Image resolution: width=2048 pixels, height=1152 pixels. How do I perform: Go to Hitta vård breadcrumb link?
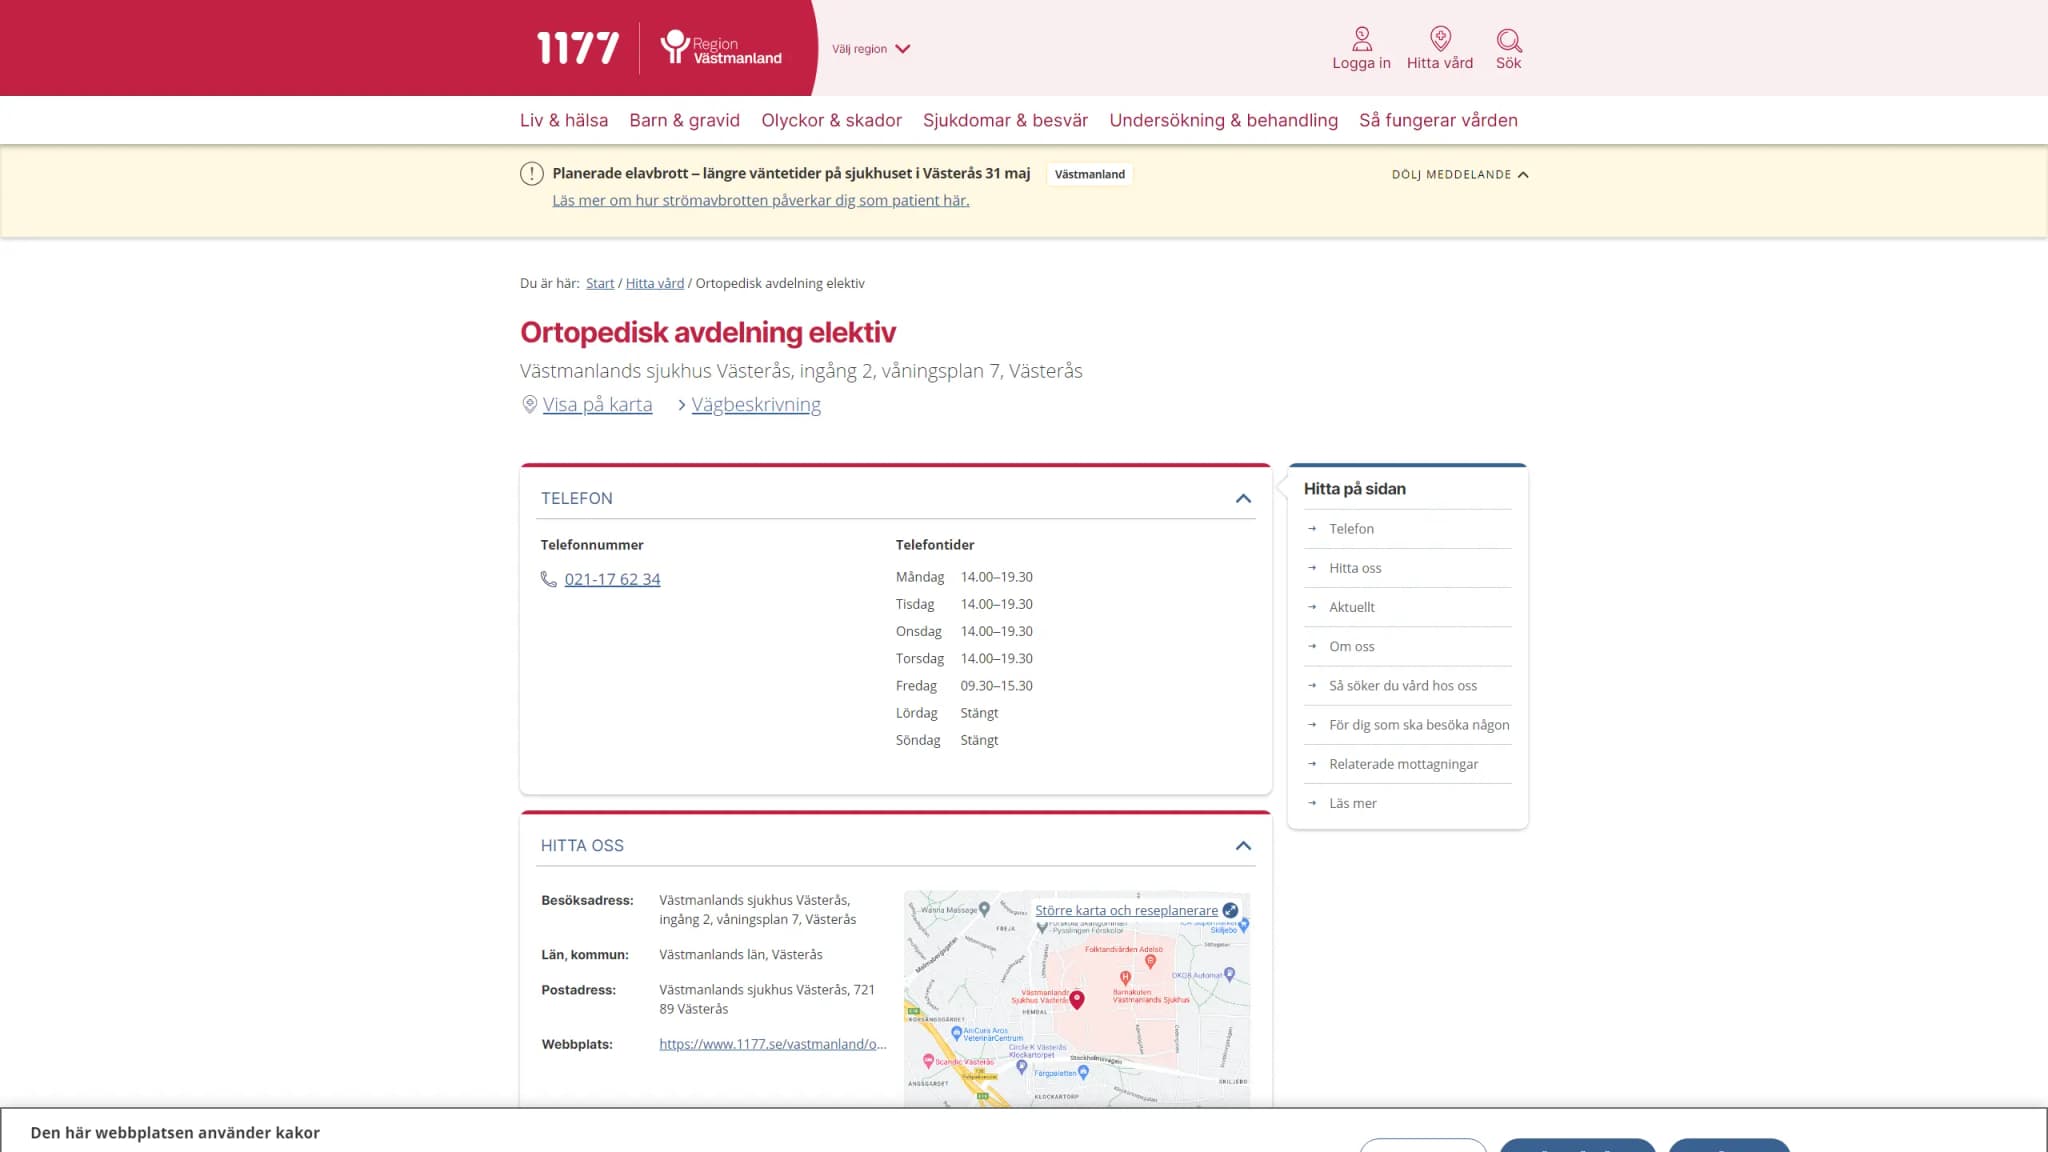655,283
